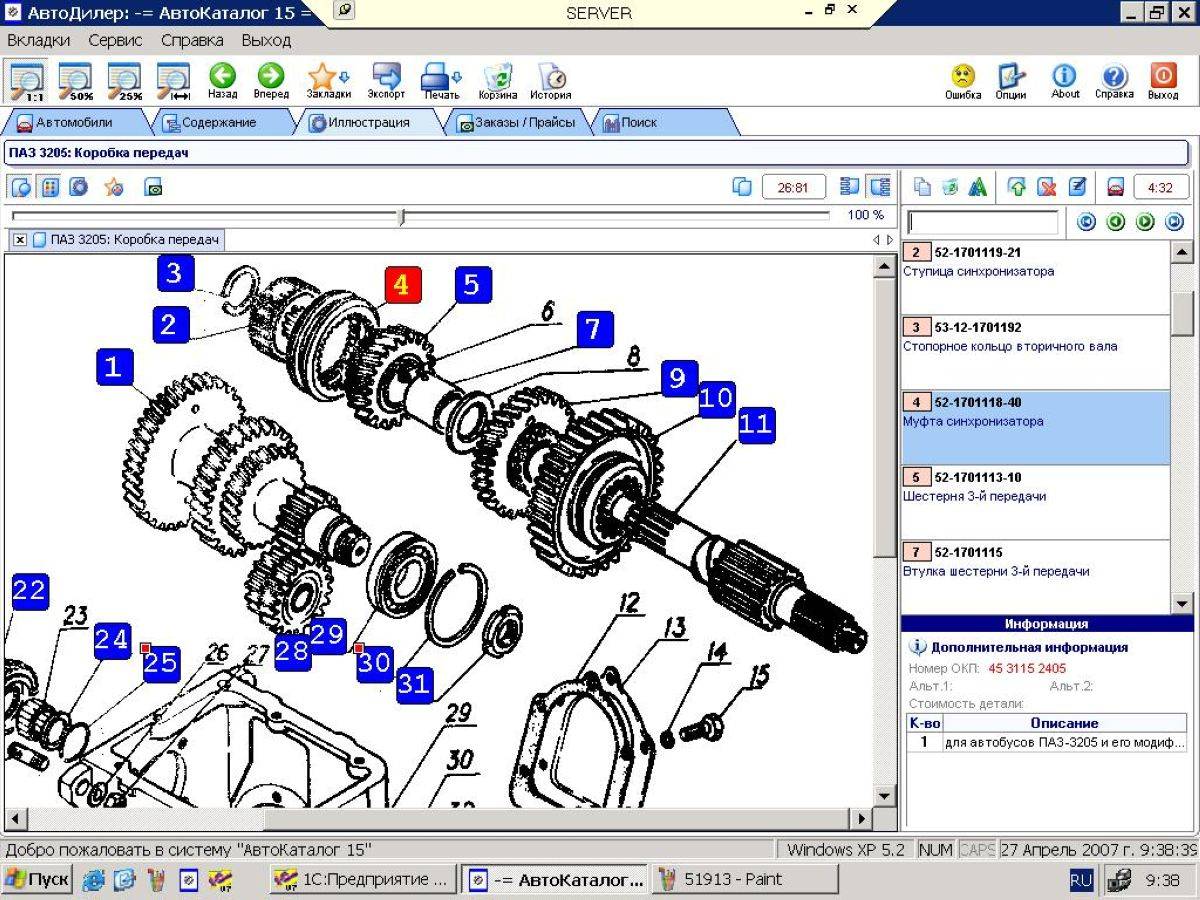The image size is (1200, 900).
Task: Toggle left list layout button
Action: pos(851,187)
